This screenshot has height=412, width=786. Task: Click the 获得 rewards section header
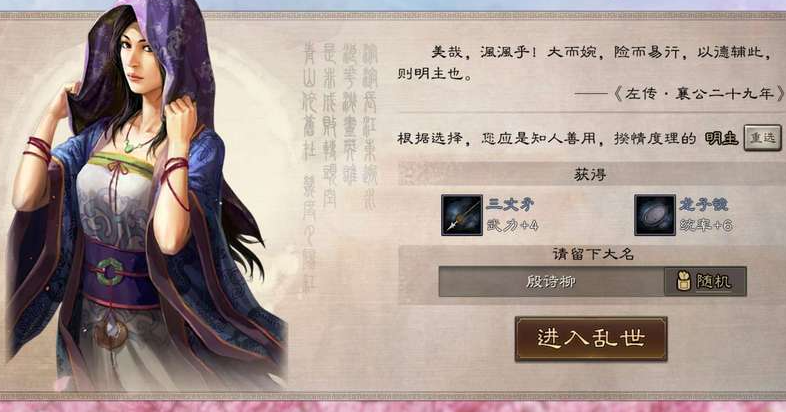[x=590, y=174]
